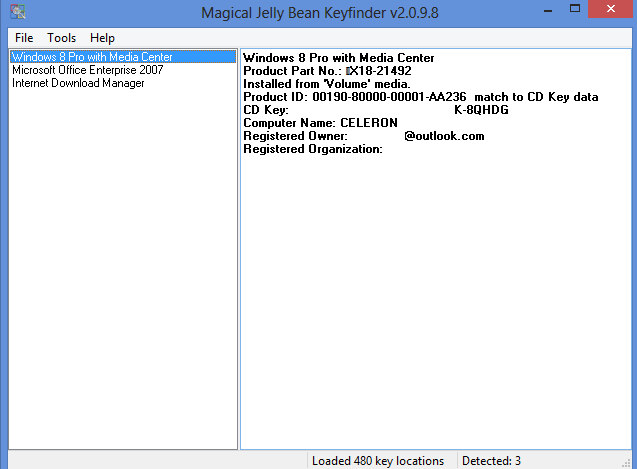Click the Registered Organization line
This screenshot has width=637, height=469.
(313, 149)
